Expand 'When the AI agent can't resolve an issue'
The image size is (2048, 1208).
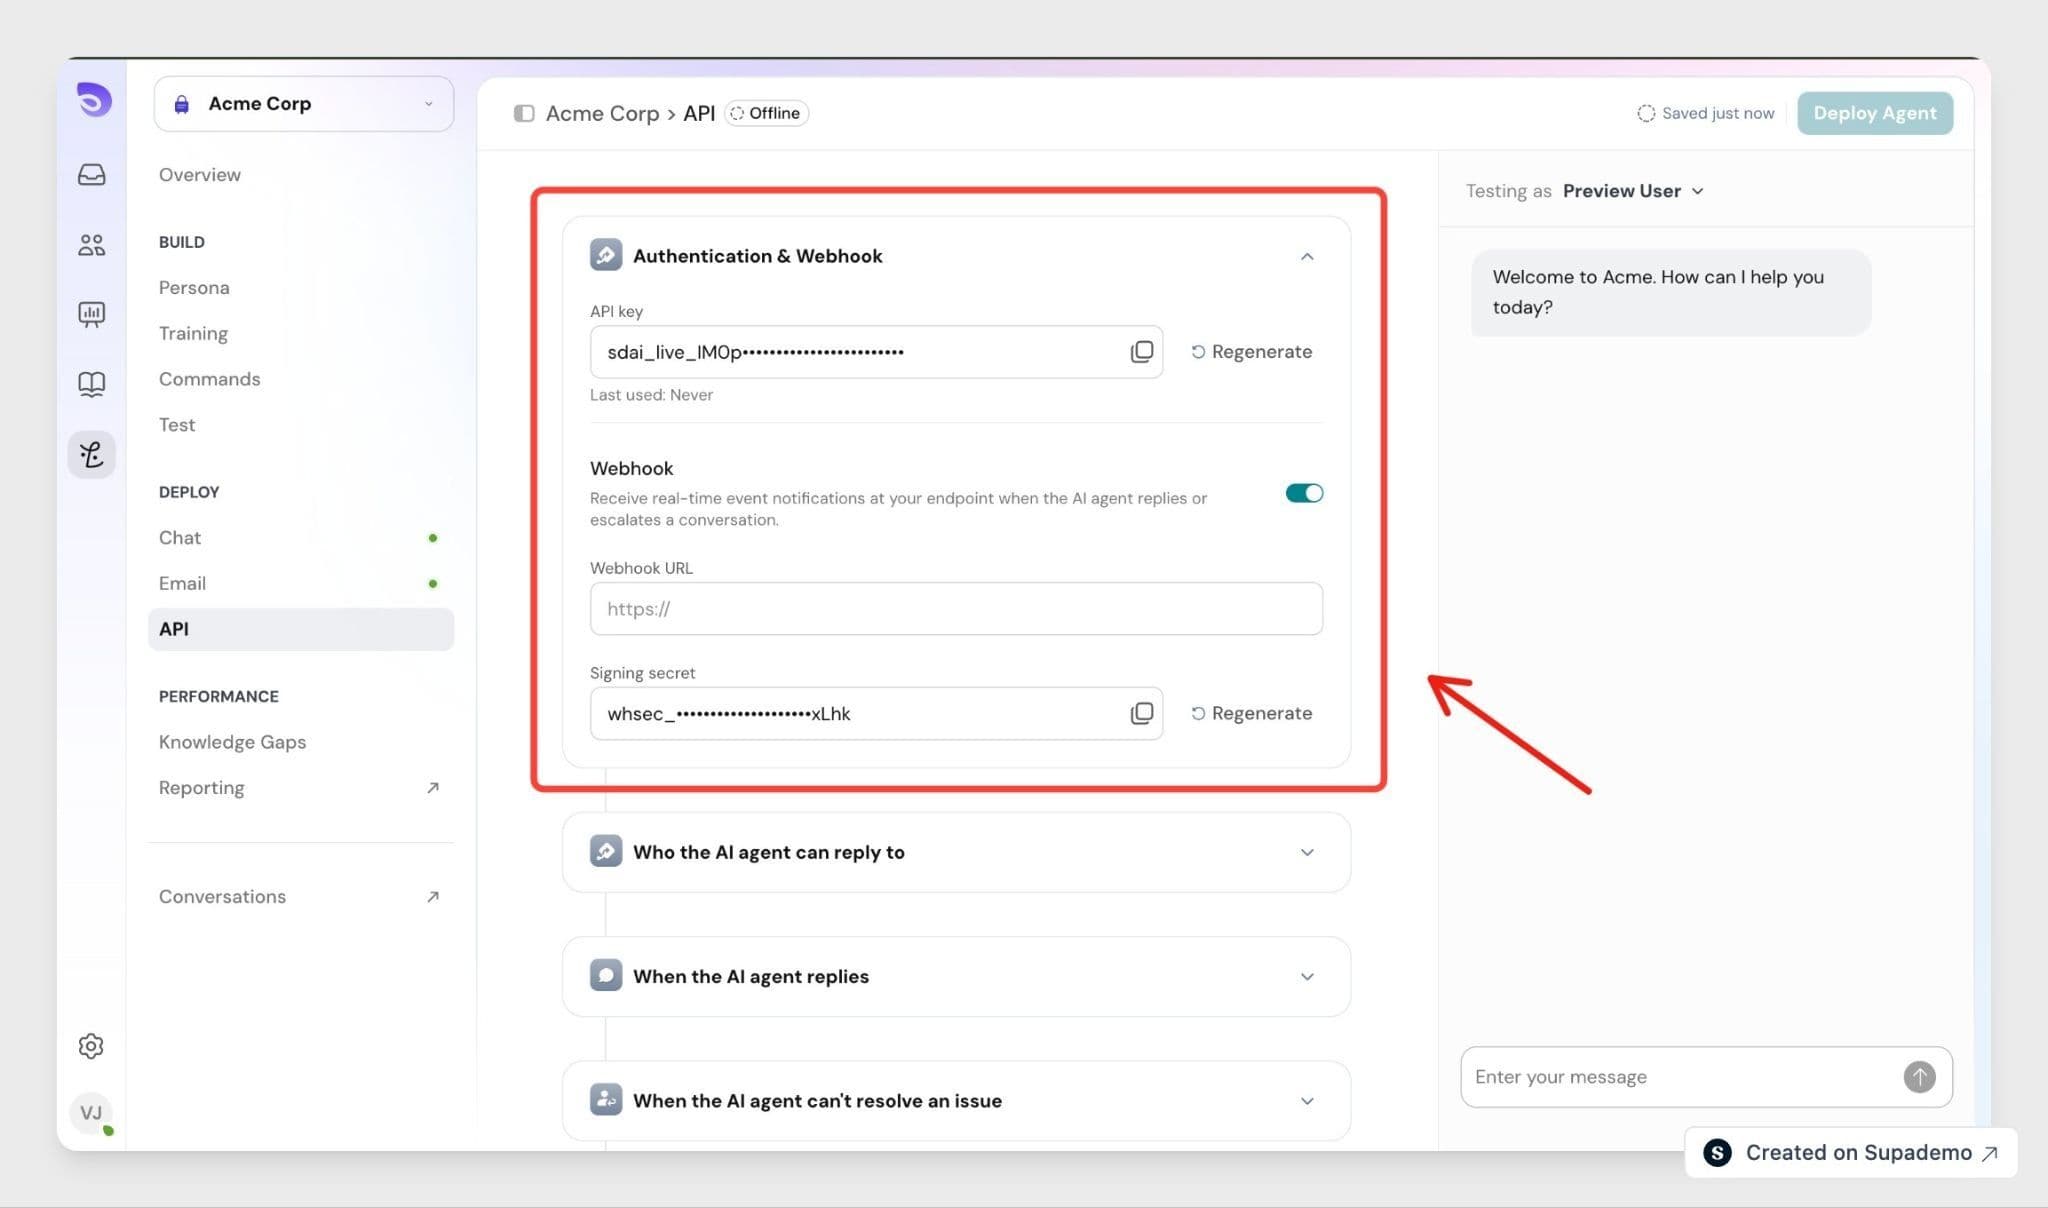point(1307,1101)
